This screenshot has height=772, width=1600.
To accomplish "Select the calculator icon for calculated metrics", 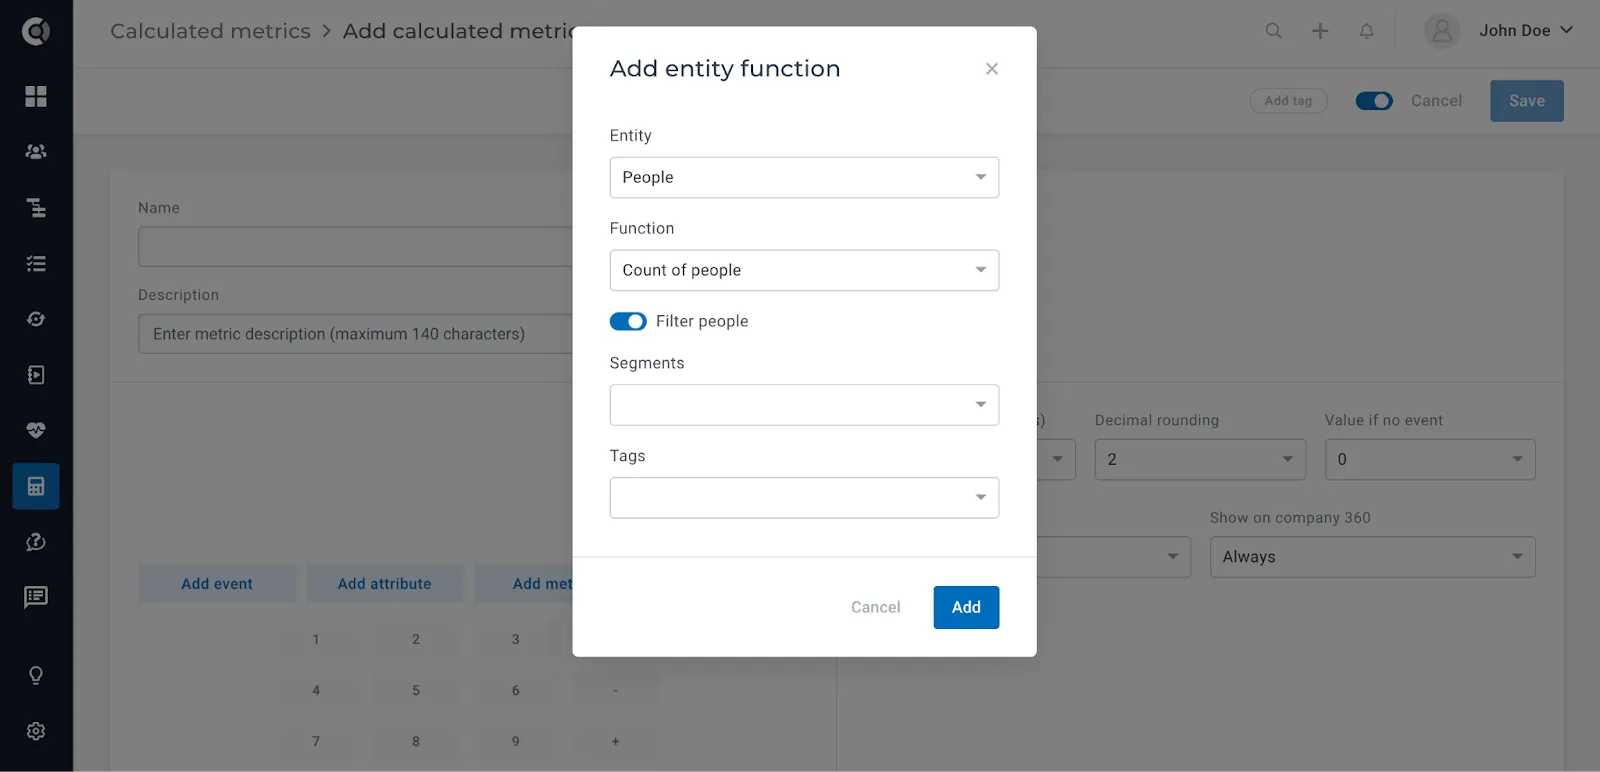I will click(36, 486).
